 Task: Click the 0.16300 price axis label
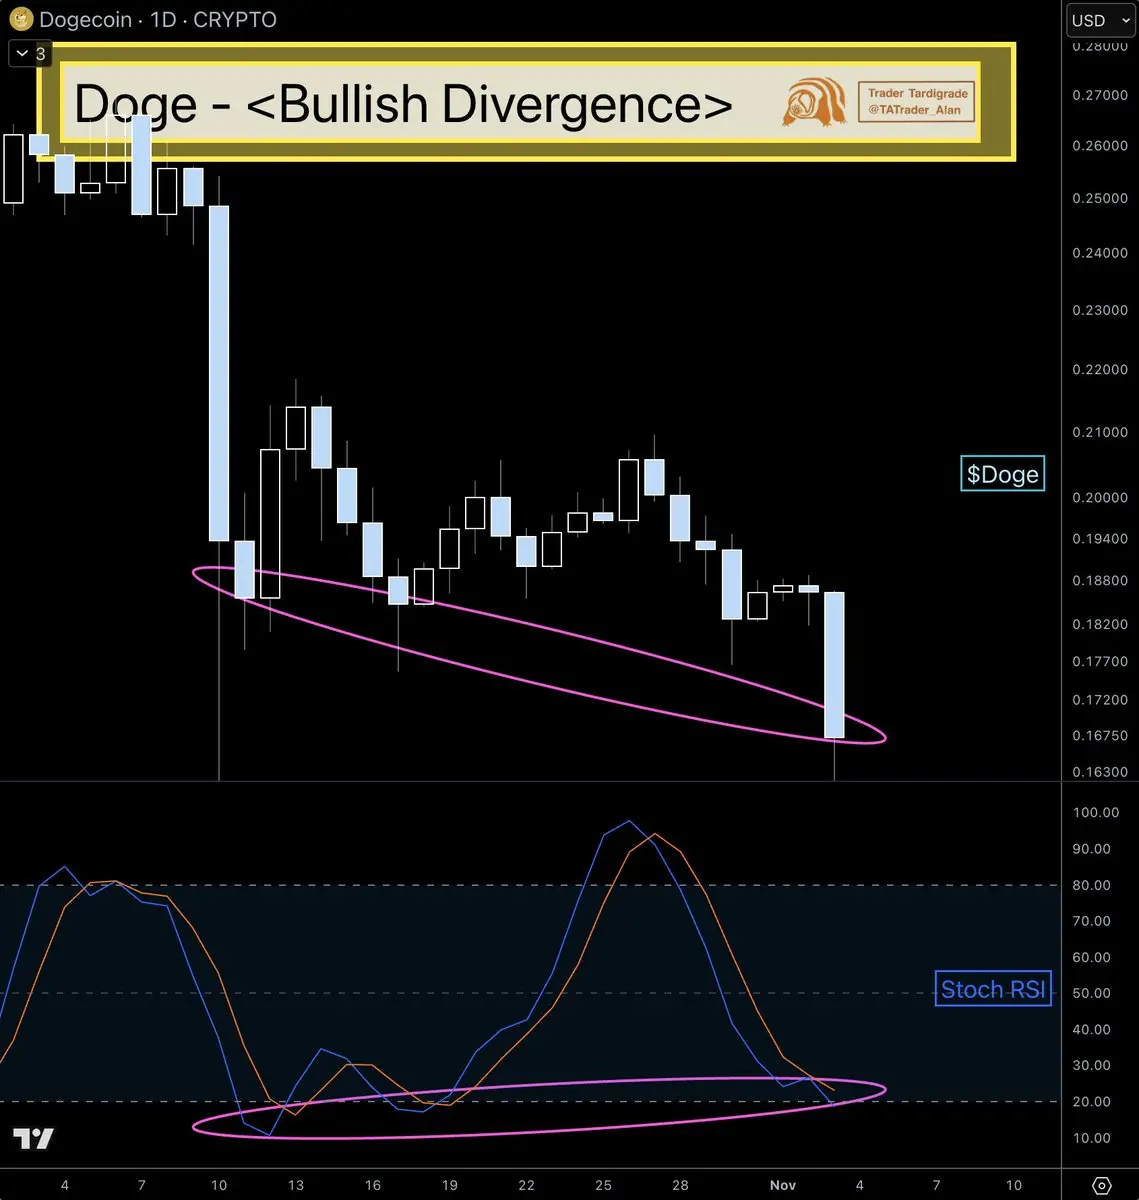click(1100, 772)
